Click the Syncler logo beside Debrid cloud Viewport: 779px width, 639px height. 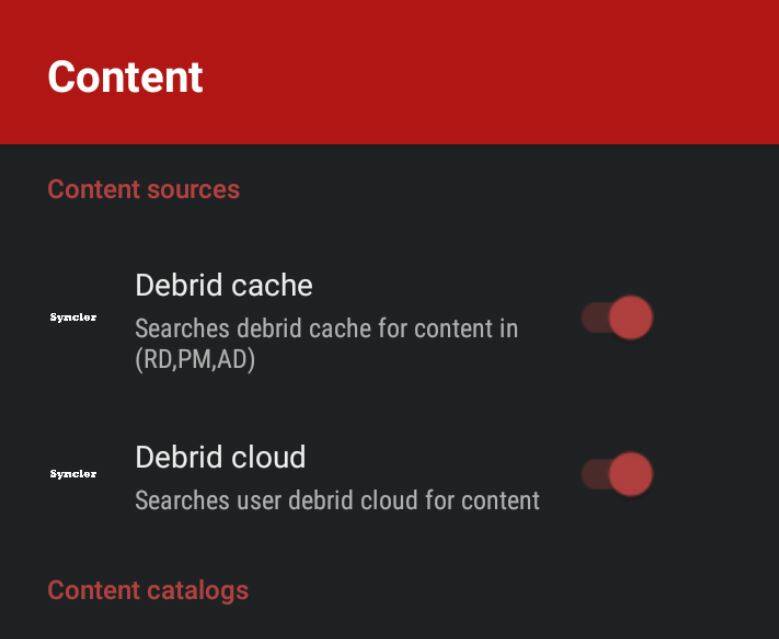coord(73,473)
